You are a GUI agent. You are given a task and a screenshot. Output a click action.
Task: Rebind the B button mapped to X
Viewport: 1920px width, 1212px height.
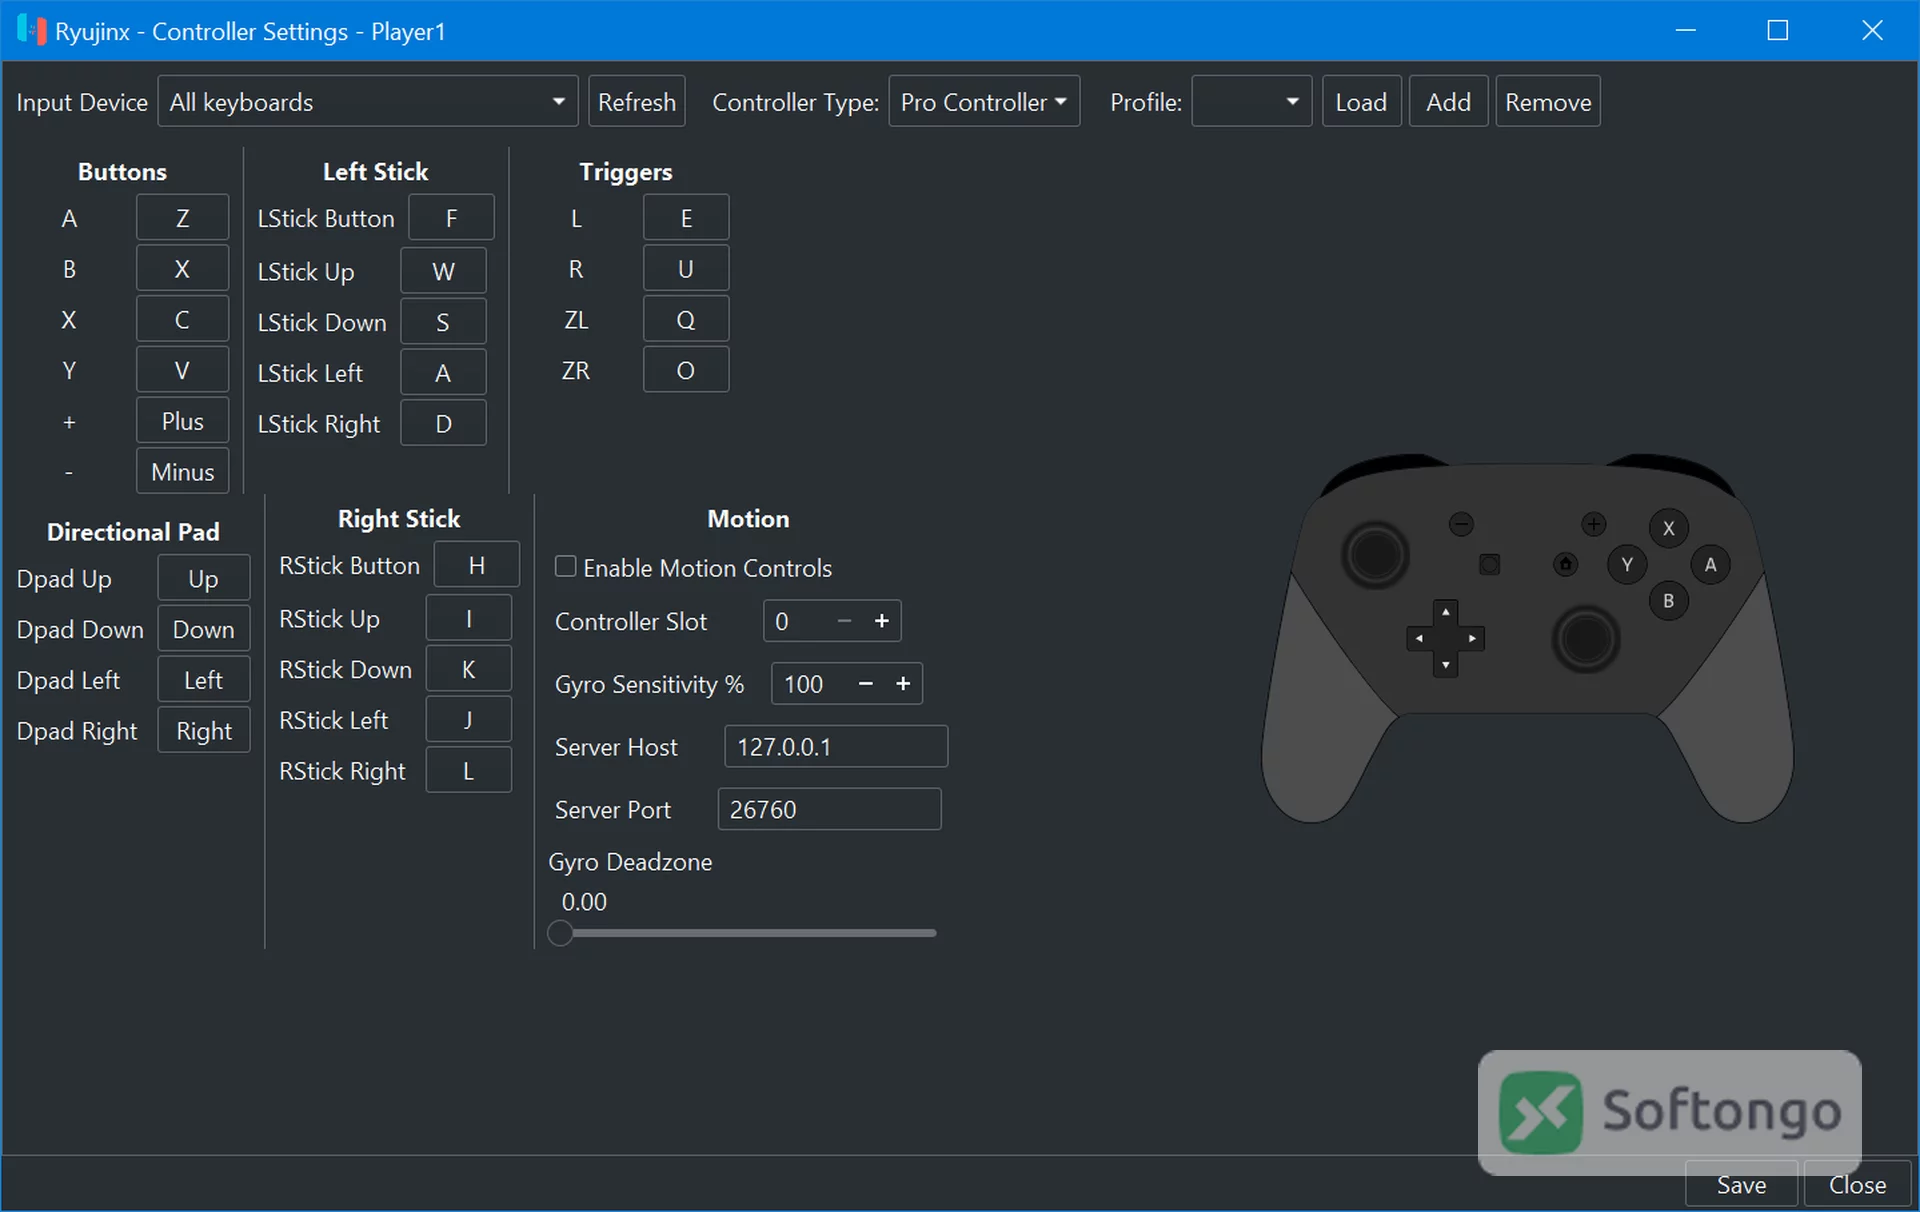[182, 269]
